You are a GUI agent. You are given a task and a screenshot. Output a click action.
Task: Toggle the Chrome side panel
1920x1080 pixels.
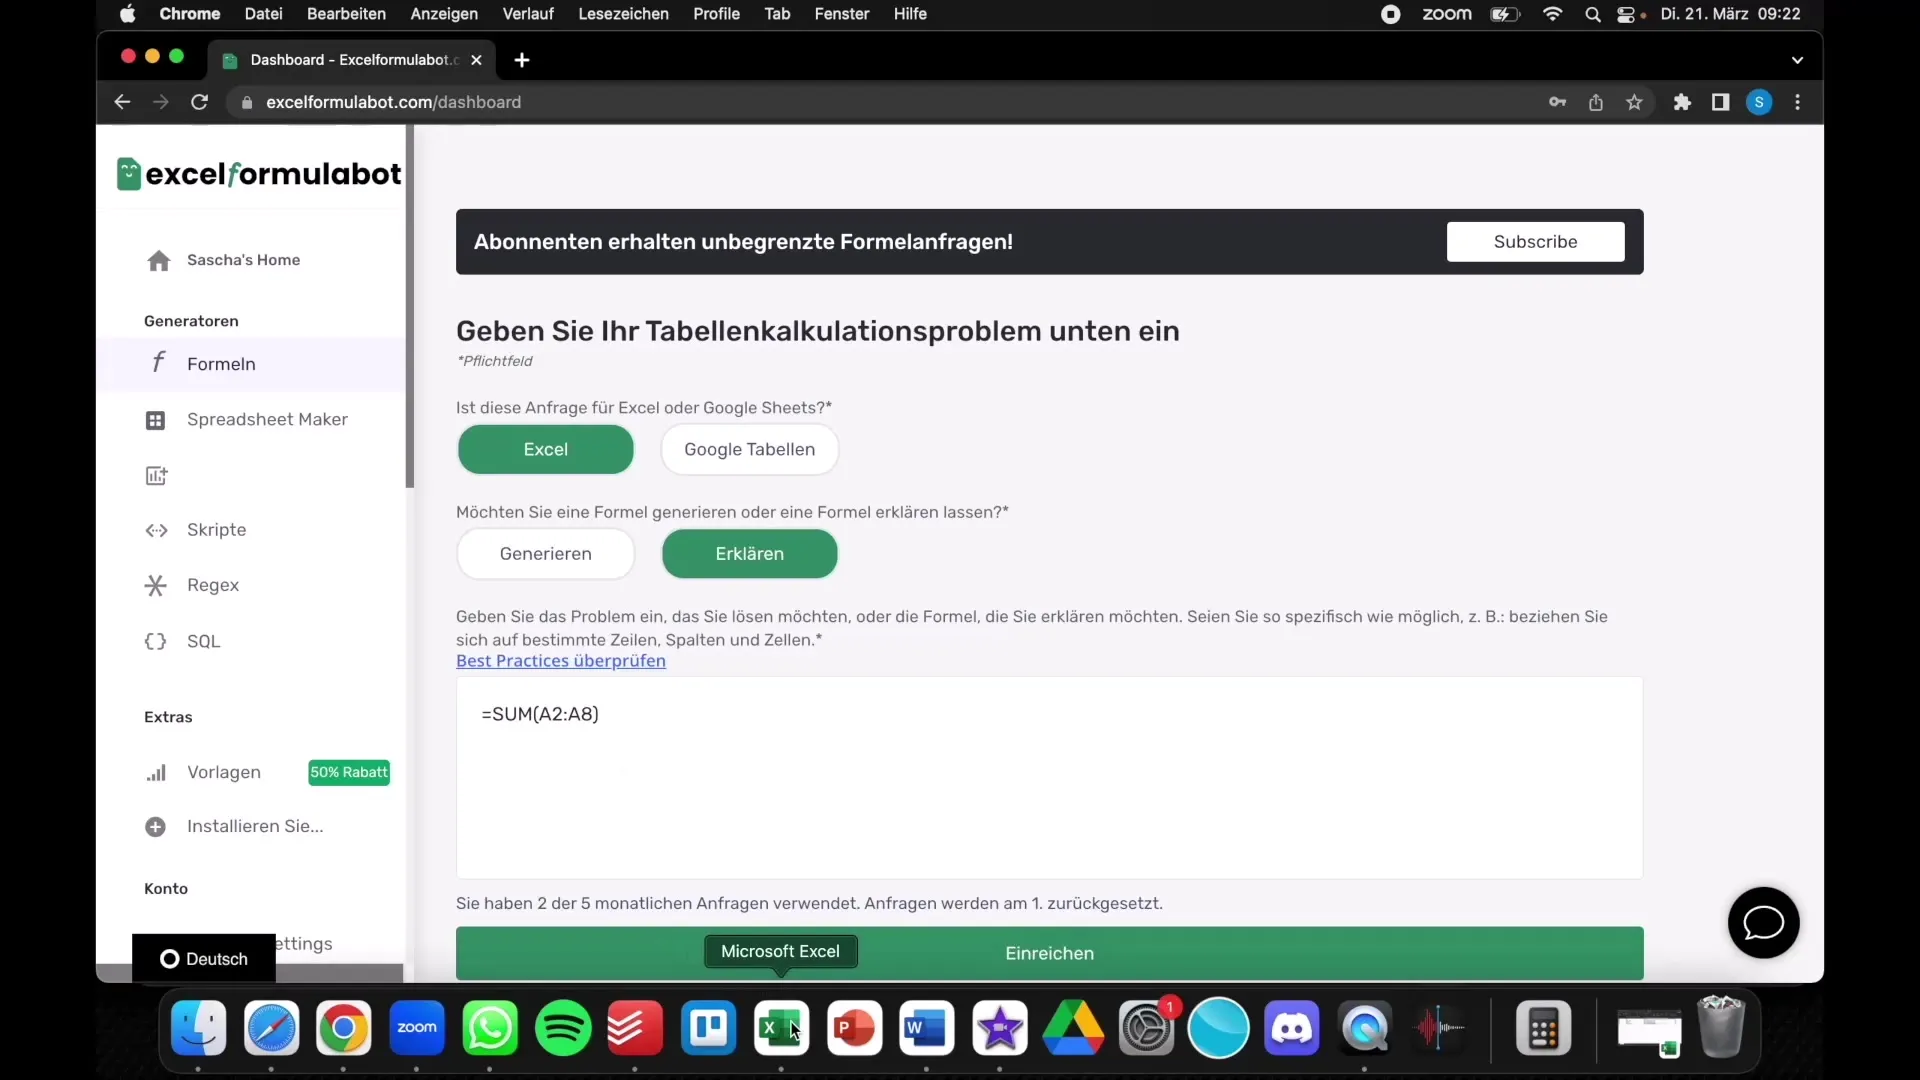pos(1720,102)
